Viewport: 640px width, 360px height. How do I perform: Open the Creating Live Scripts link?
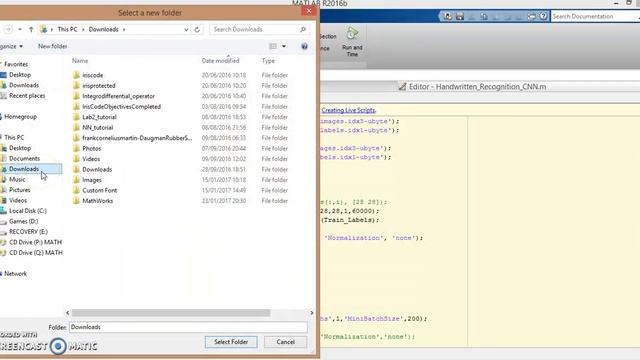pos(348,110)
